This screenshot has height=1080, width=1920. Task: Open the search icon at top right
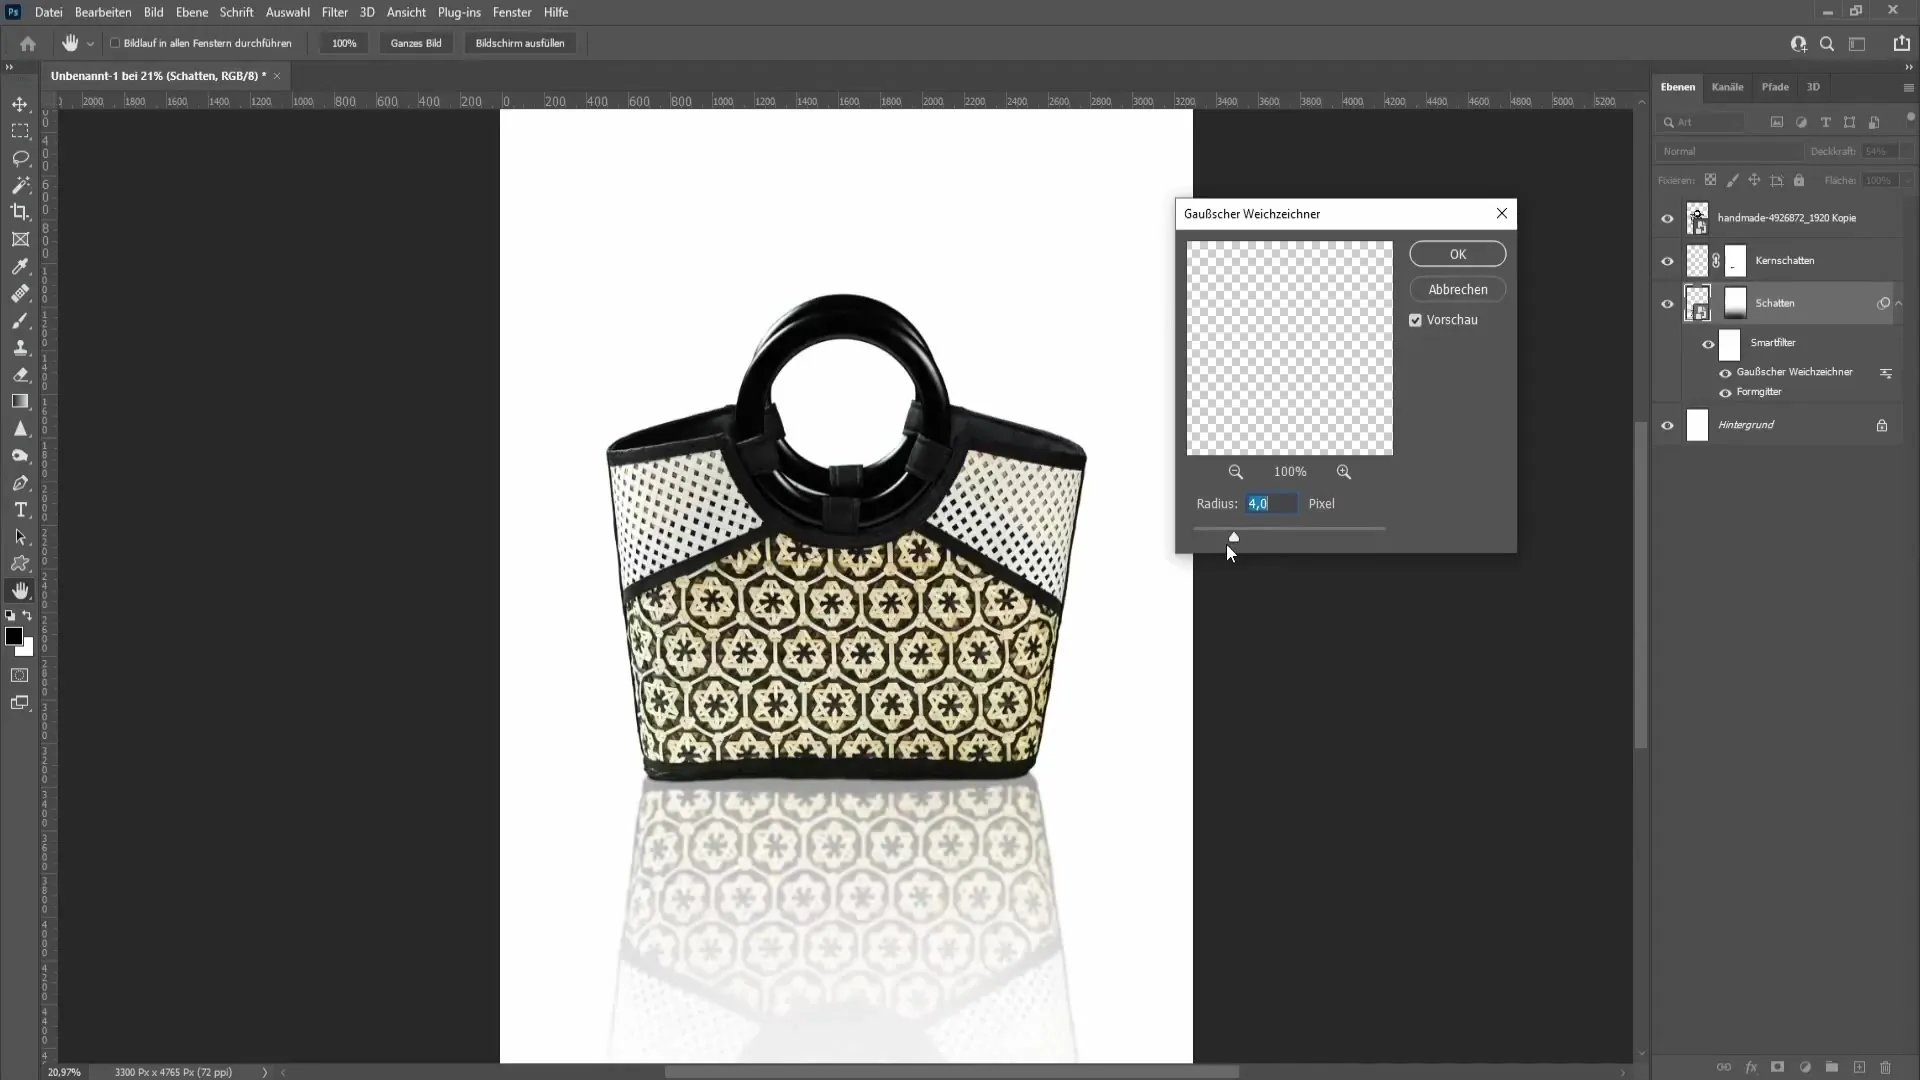coord(1827,44)
